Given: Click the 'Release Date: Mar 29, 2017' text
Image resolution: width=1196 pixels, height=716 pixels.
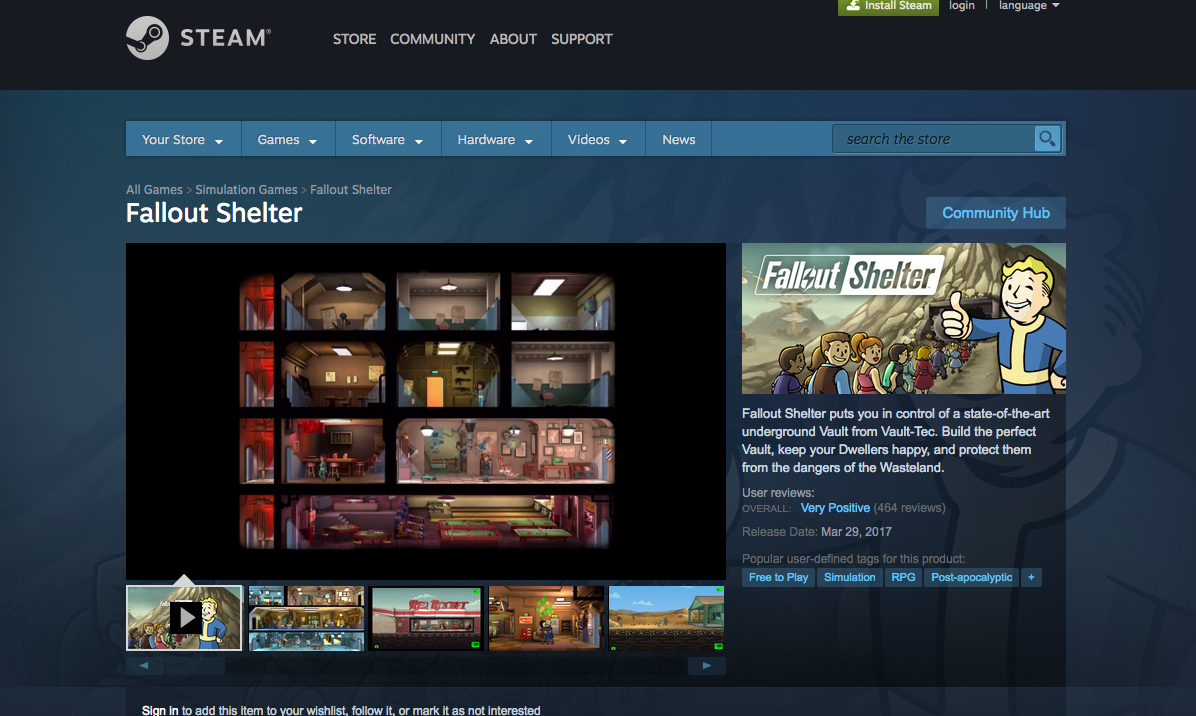Looking at the screenshot, I should point(817,531).
